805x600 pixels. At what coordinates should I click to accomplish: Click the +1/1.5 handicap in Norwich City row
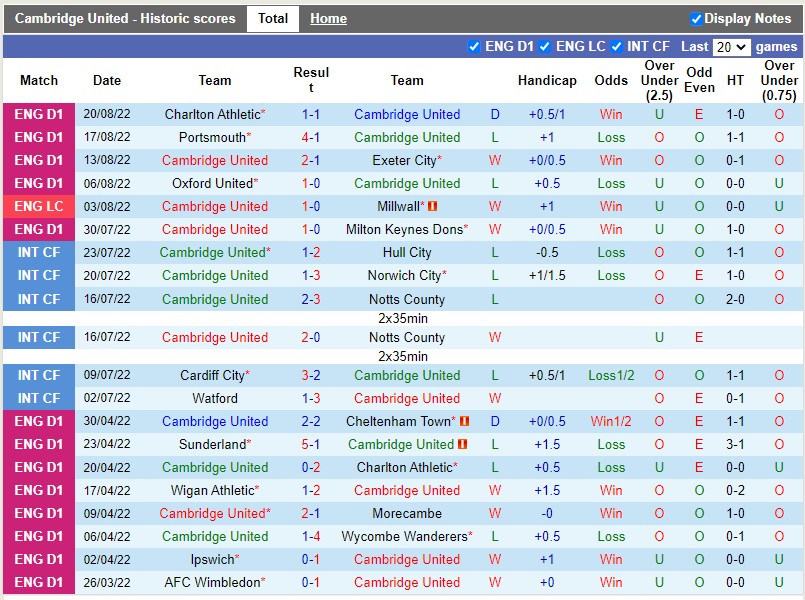tap(547, 276)
